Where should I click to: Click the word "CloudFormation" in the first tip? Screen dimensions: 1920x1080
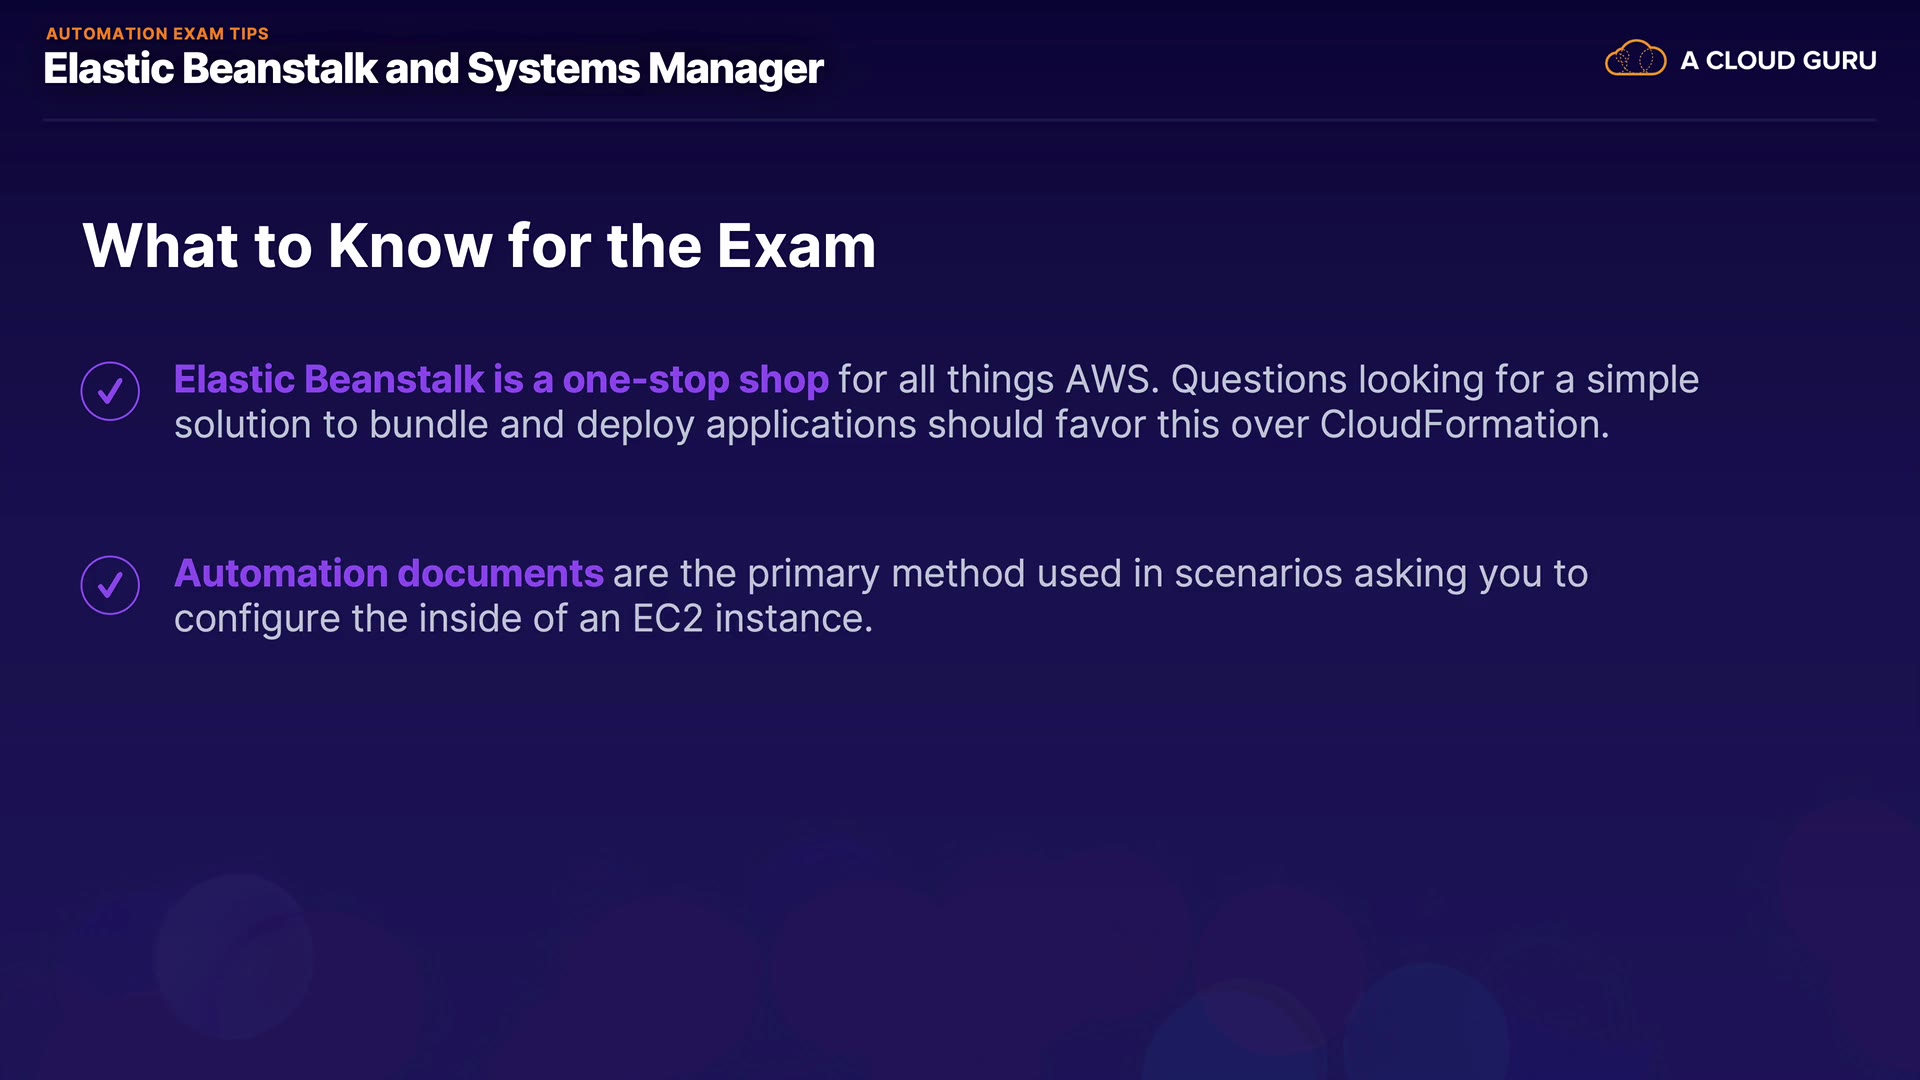pos(1463,425)
